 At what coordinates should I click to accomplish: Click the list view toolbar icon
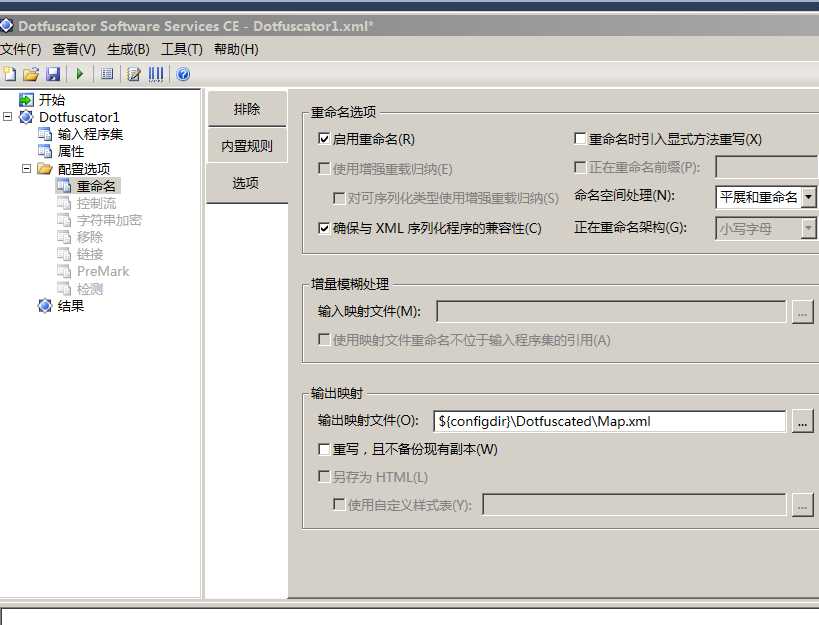click(107, 74)
